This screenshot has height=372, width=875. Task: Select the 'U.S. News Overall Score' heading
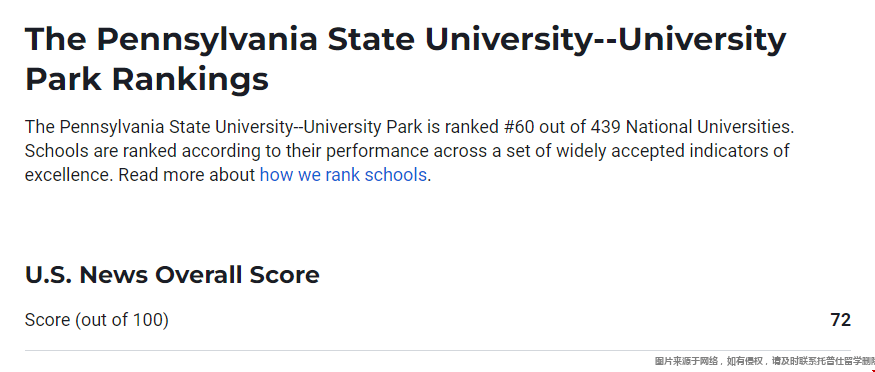172,275
